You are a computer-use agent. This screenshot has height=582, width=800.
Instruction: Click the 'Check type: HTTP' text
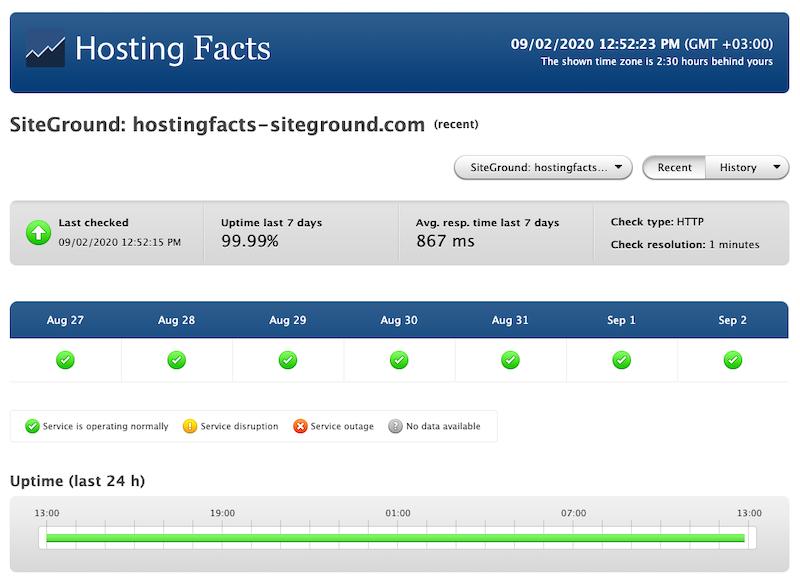point(657,222)
